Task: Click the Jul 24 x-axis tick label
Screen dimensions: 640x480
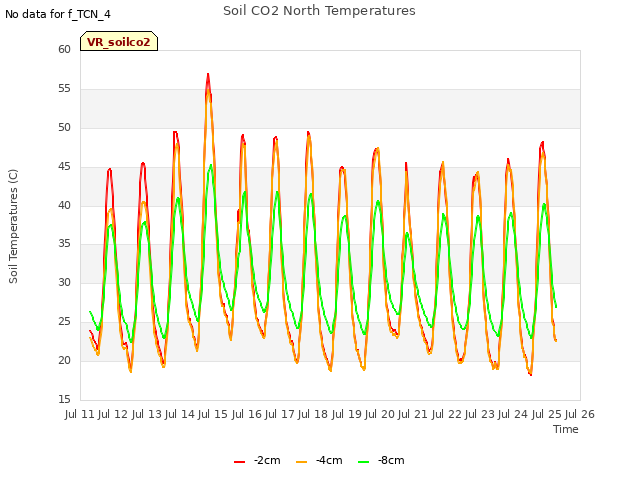Action: tap(513, 414)
